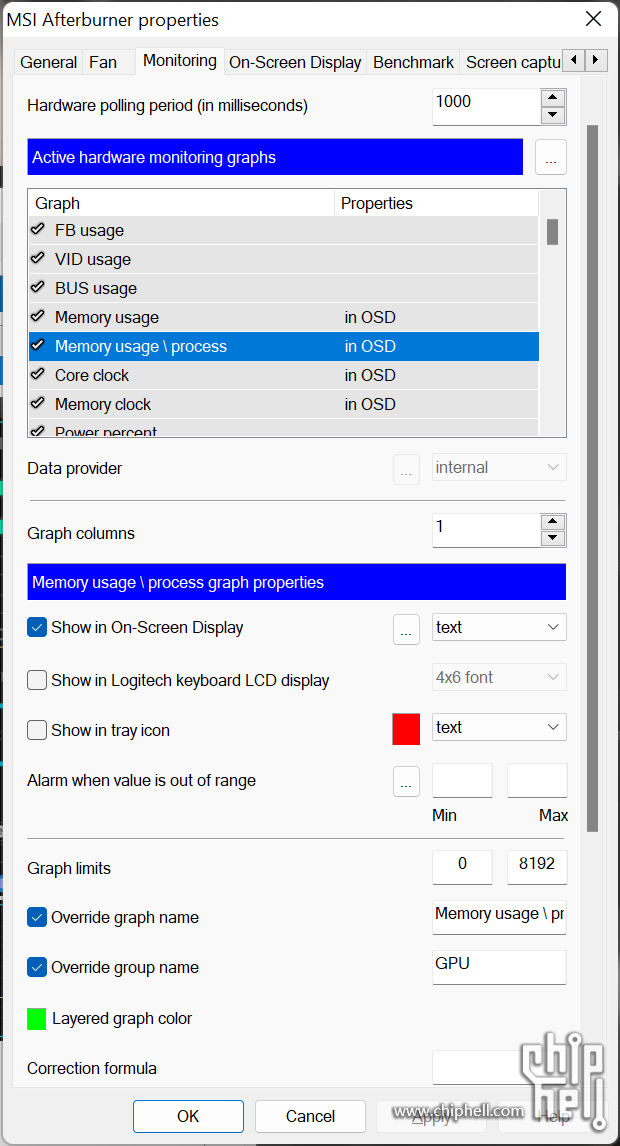Confirm settings with the OK button
The height and width of the screenshot is (1146, 620).
tap(188, 1116)
